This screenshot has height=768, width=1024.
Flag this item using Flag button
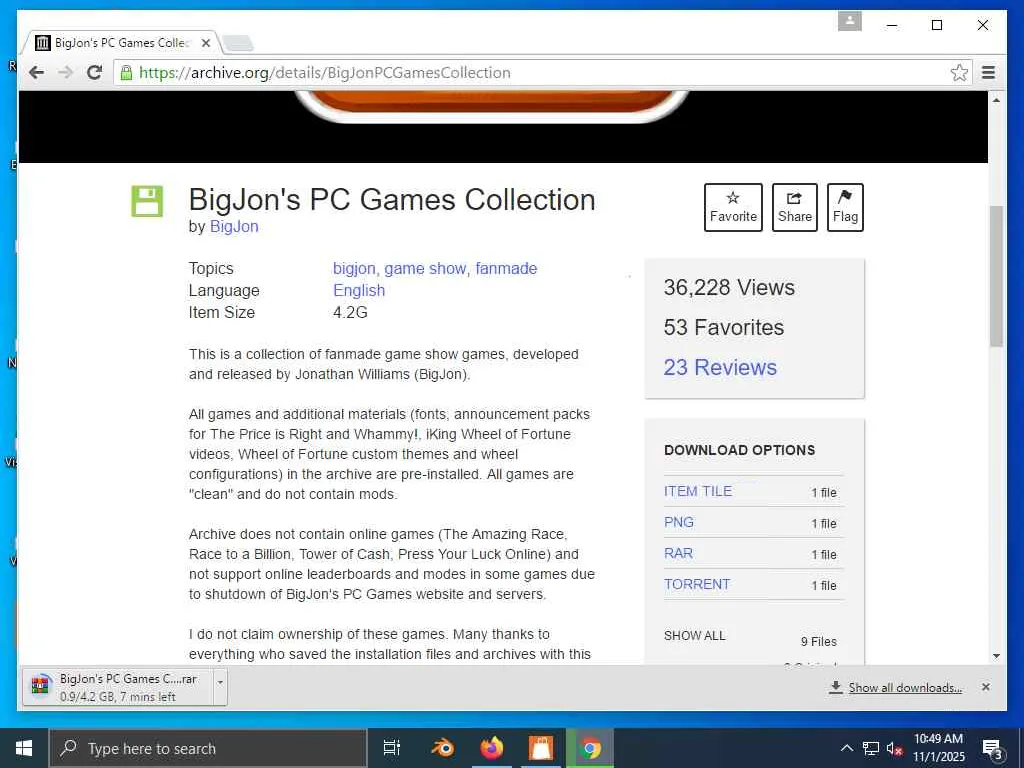(x=845, y=207)
